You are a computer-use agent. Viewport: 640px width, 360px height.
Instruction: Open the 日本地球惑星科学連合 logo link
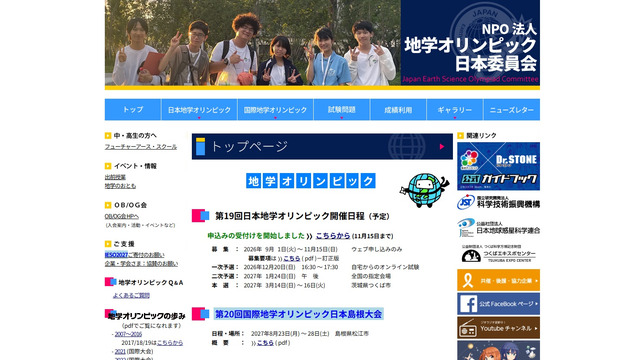[x=498, y=228]
